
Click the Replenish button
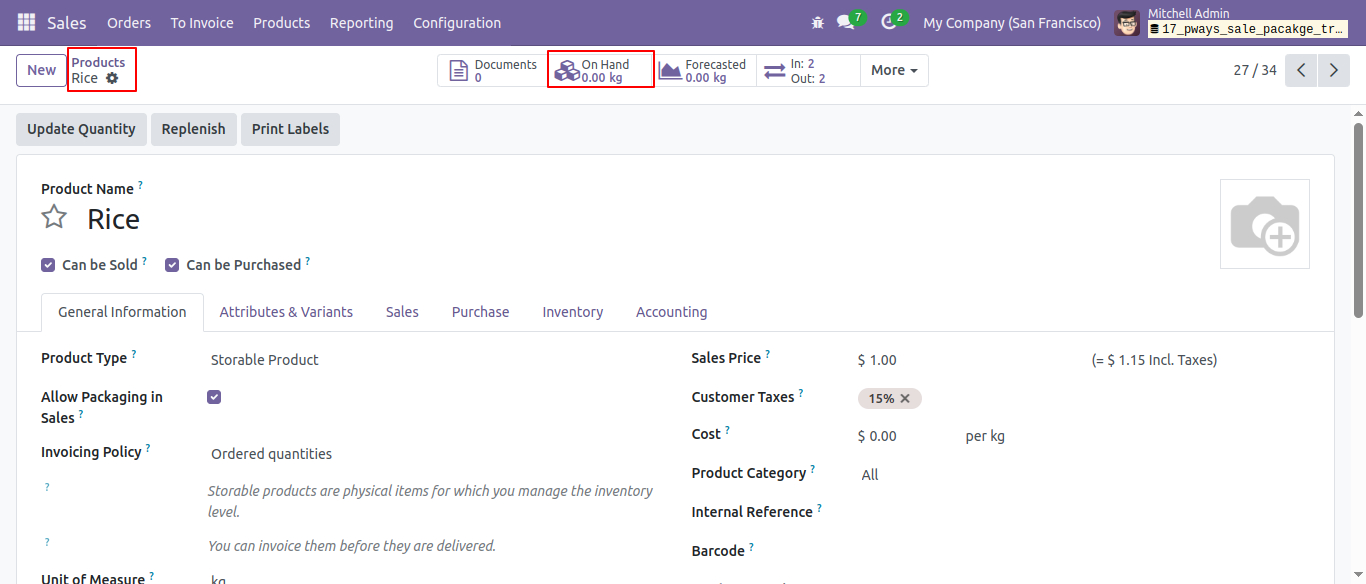coord(193,129)
